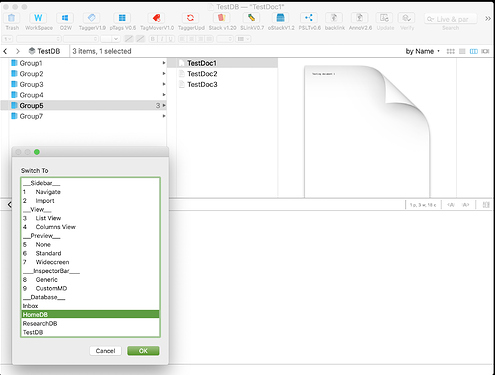
Task: Run TagMoverV1.0 from the toolbar
Action: coord(157,18)
